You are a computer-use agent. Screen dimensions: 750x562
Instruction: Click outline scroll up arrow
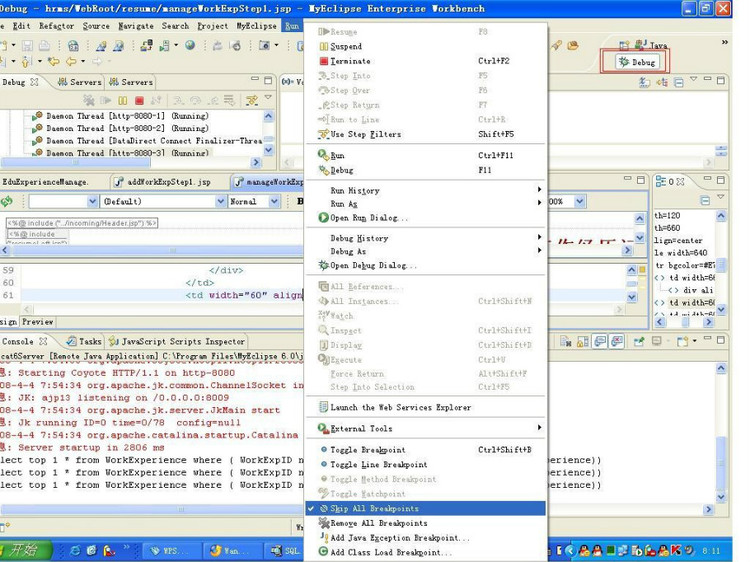[x=721, y=216]
